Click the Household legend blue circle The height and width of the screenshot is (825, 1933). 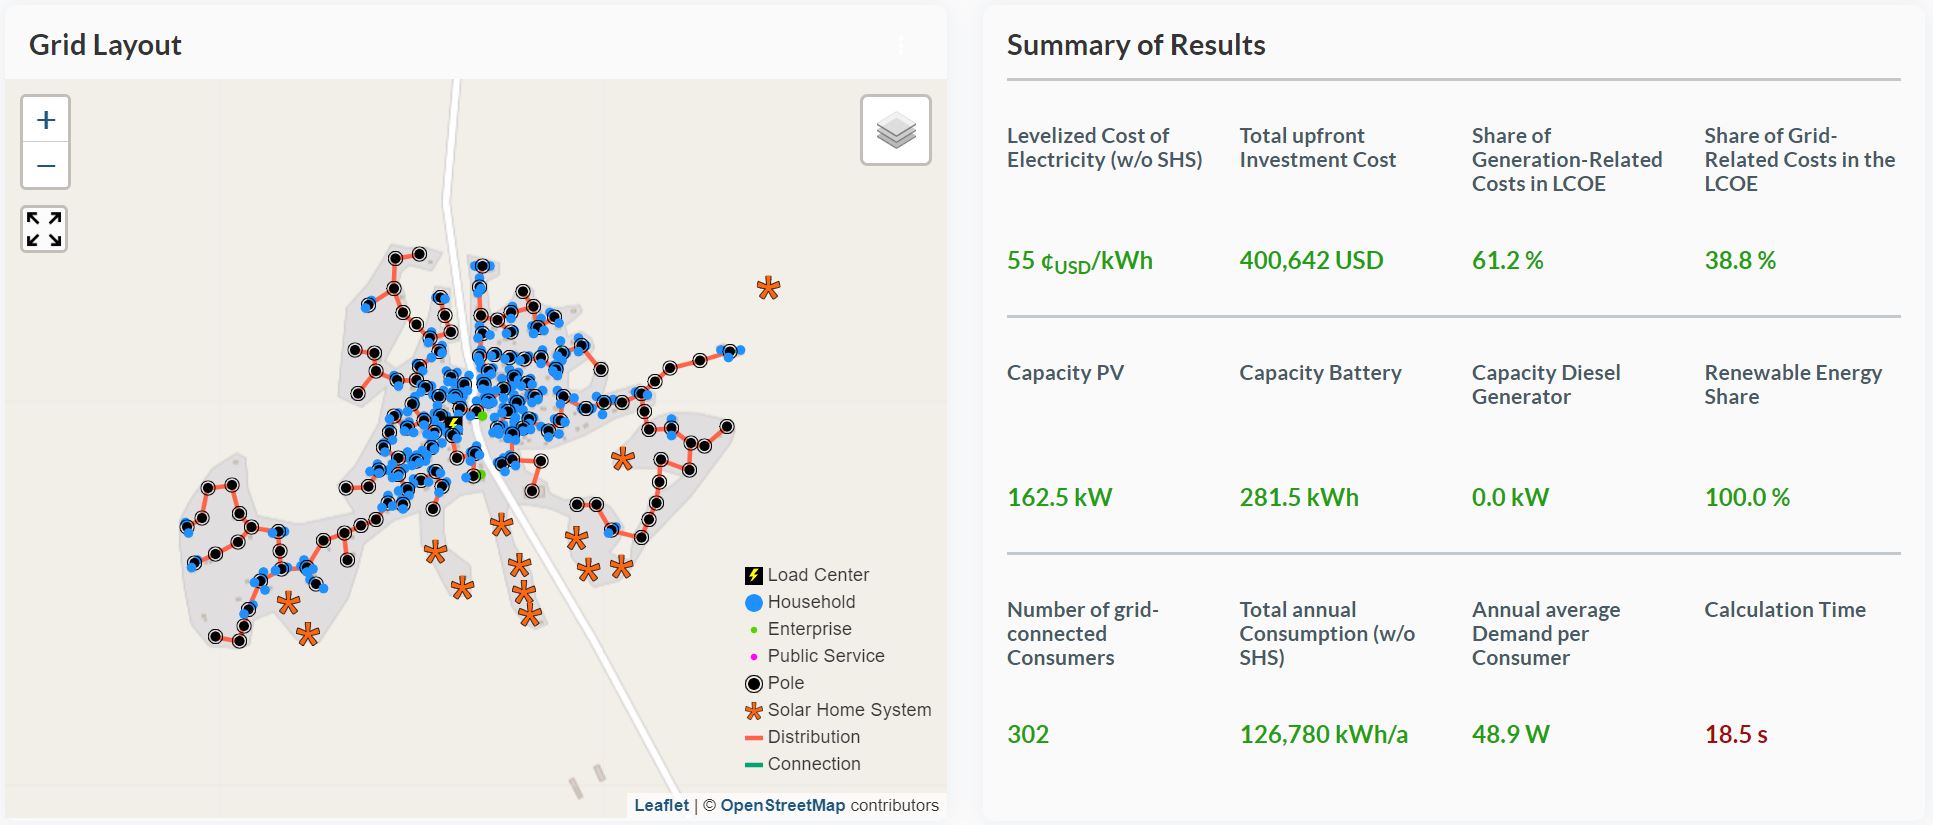pyautogui.click(x=754, y=602)
